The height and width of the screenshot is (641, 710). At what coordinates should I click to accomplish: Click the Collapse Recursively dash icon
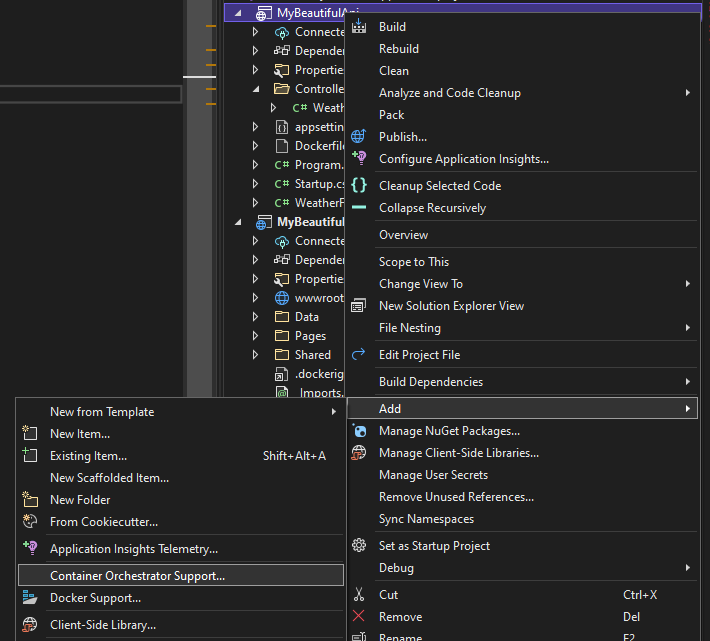(x=359, y=207)
